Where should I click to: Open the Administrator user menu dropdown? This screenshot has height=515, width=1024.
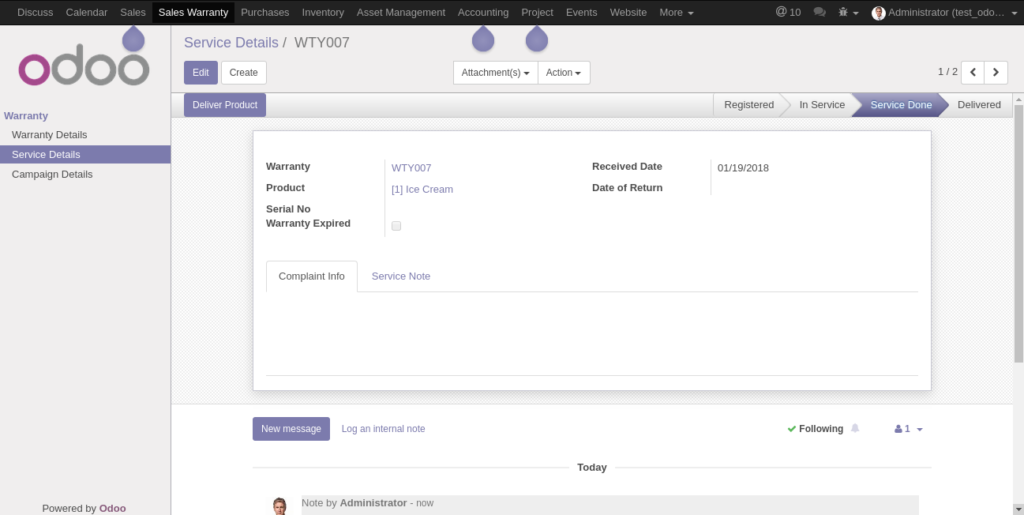(945, 12)
